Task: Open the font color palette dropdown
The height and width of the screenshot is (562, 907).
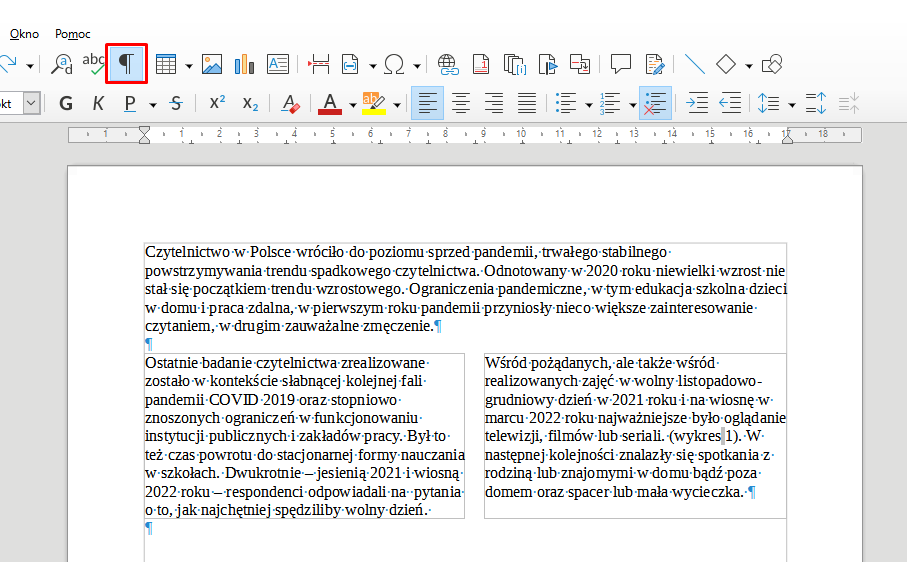Action: coord(353,105)
